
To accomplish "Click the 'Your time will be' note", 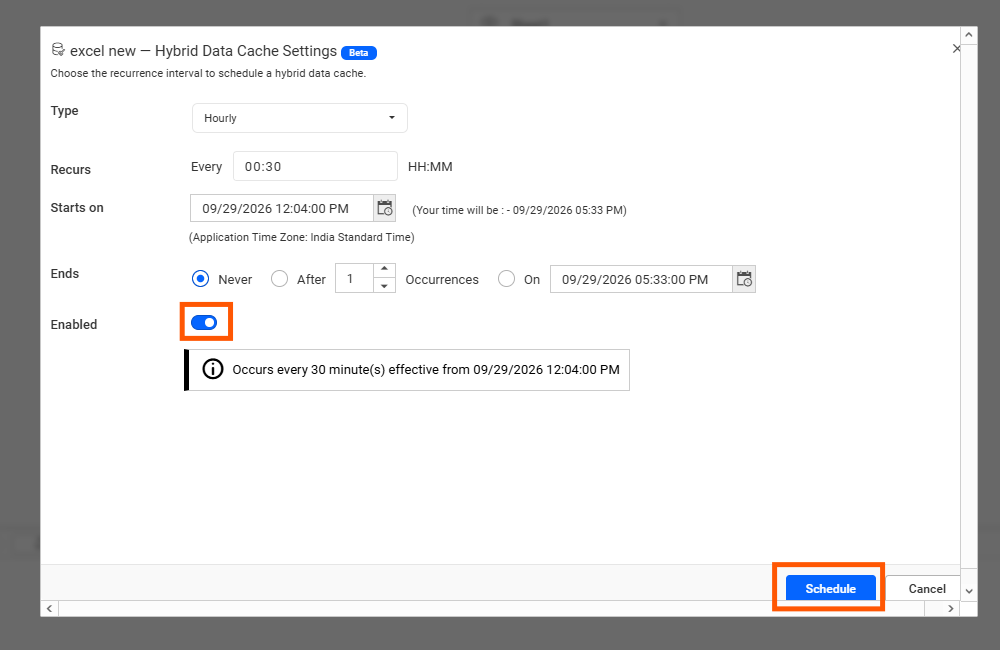I will point(519,211).
